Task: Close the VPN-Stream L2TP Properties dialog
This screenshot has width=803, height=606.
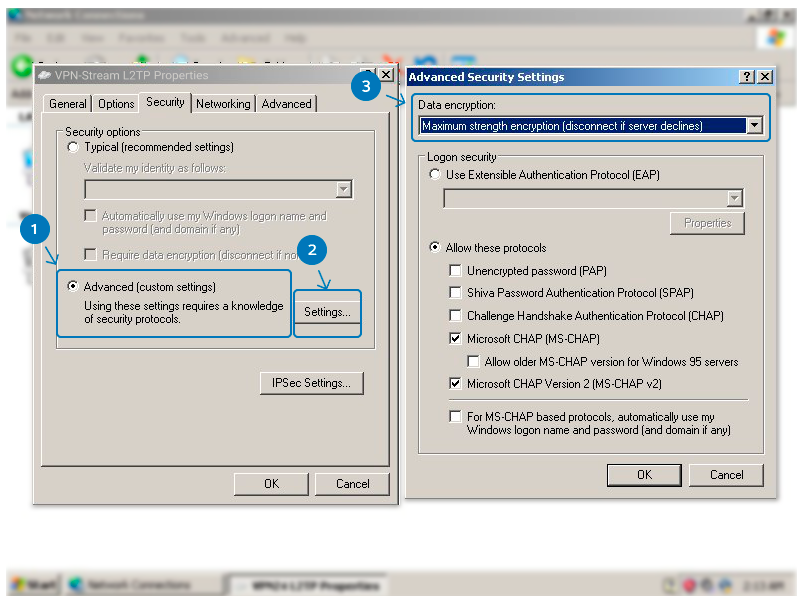Action: point(386,75)
